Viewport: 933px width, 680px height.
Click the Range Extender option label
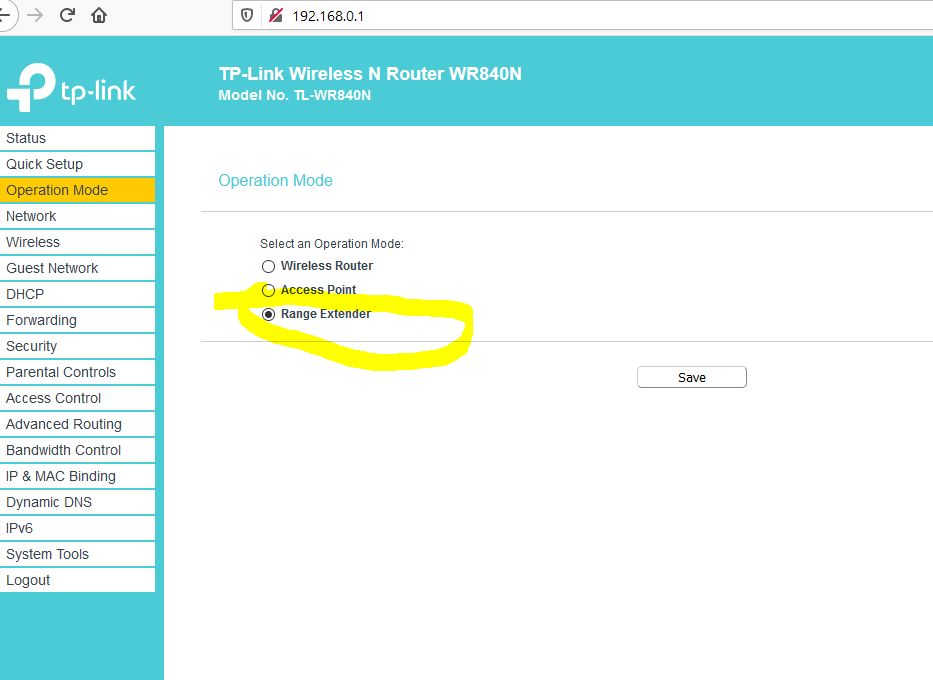(325, 314)
